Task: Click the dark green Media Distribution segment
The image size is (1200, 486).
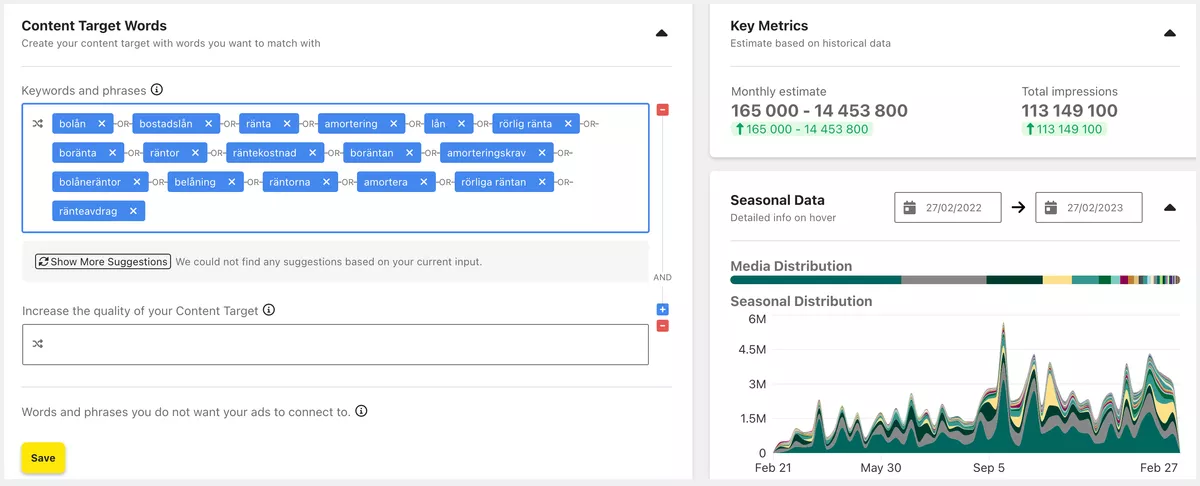Action: click(1014, 280)
